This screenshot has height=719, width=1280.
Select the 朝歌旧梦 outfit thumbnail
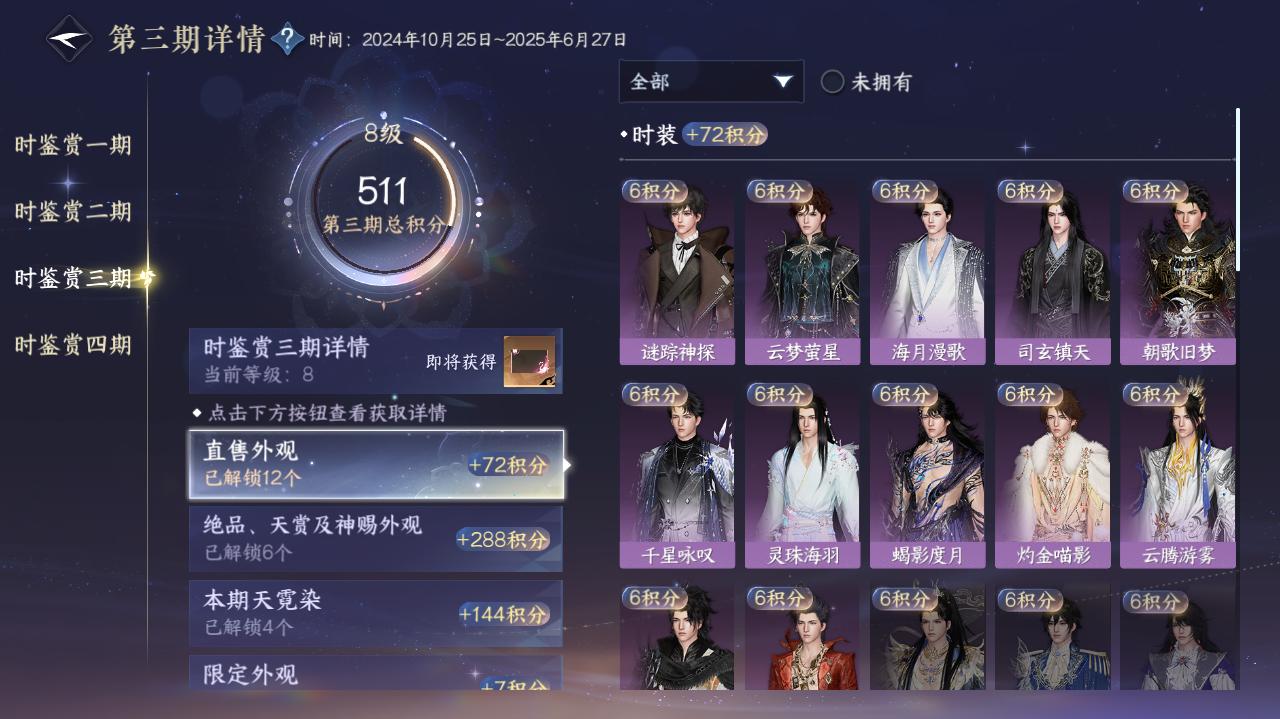coord(1178,272)
